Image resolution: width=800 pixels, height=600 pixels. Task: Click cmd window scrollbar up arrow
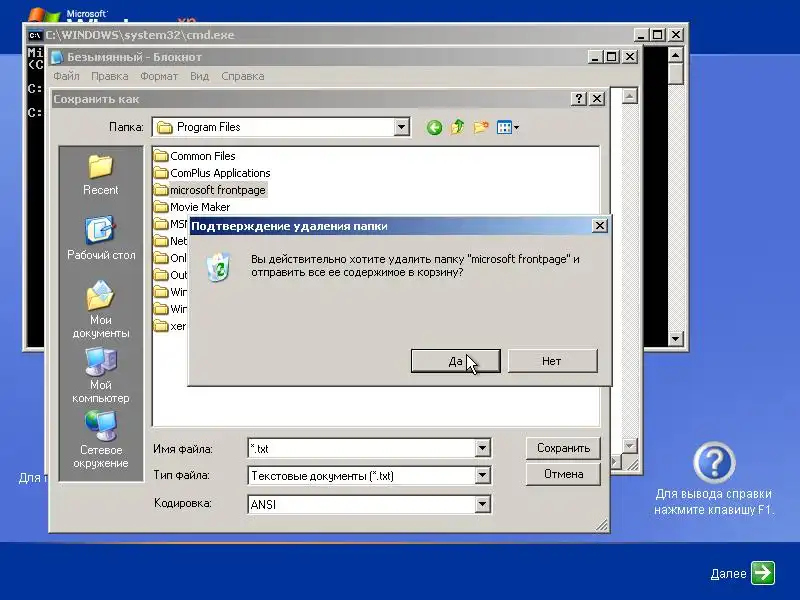click(x=676, y=55)
